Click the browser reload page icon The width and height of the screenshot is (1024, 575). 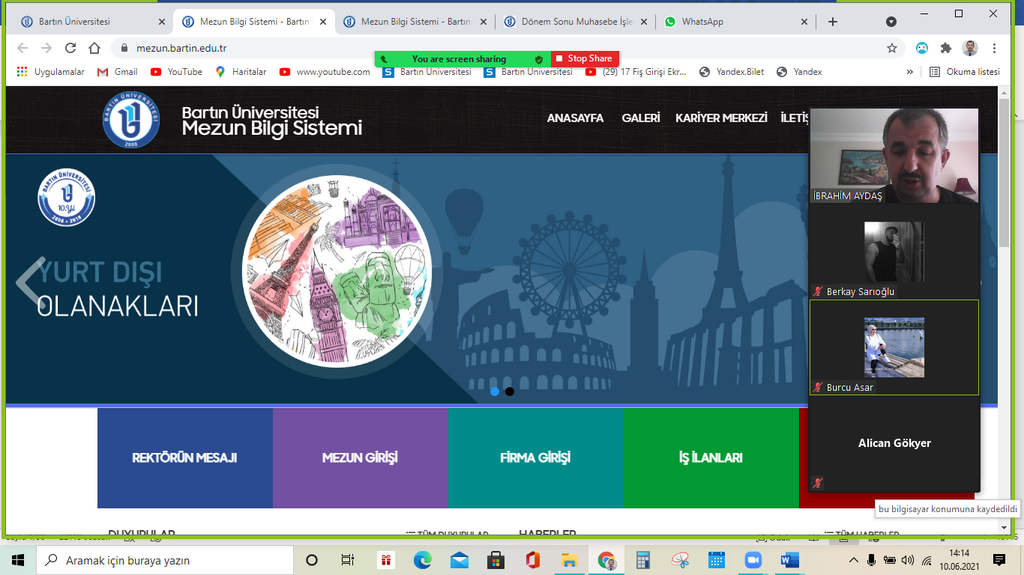70,47
